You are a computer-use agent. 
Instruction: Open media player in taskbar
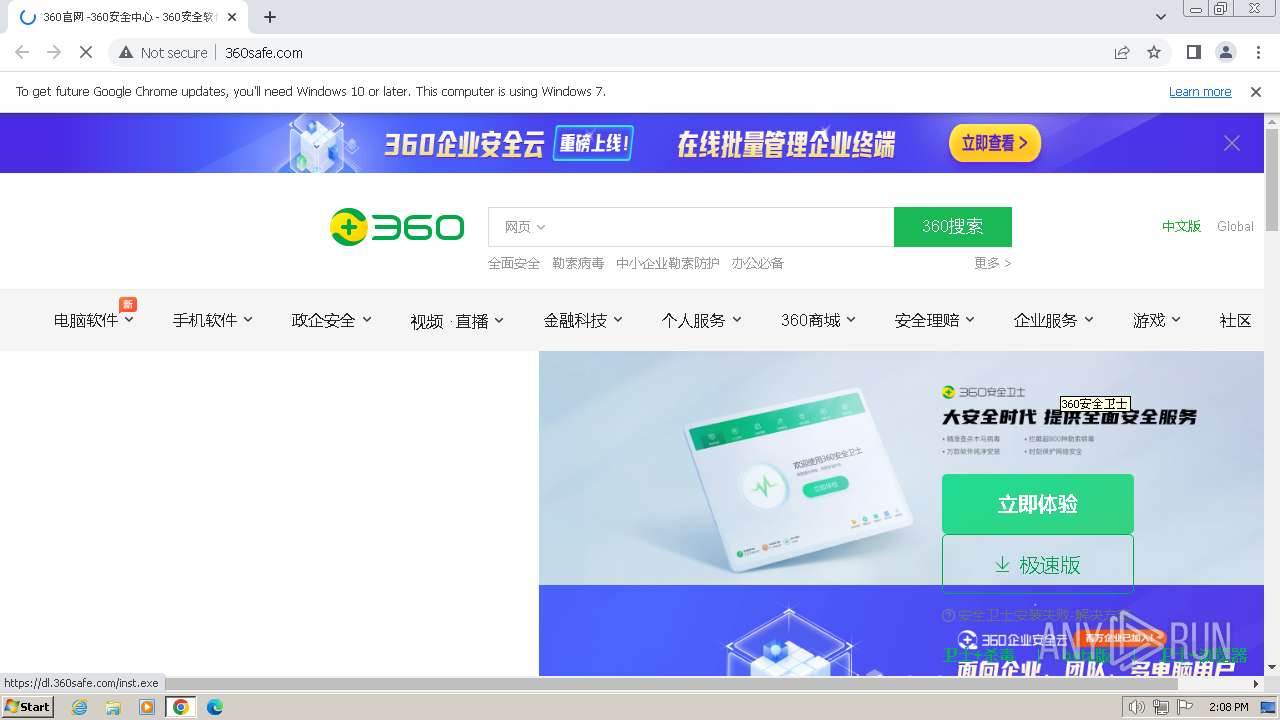pyautogui.click(x=147, y=707)
